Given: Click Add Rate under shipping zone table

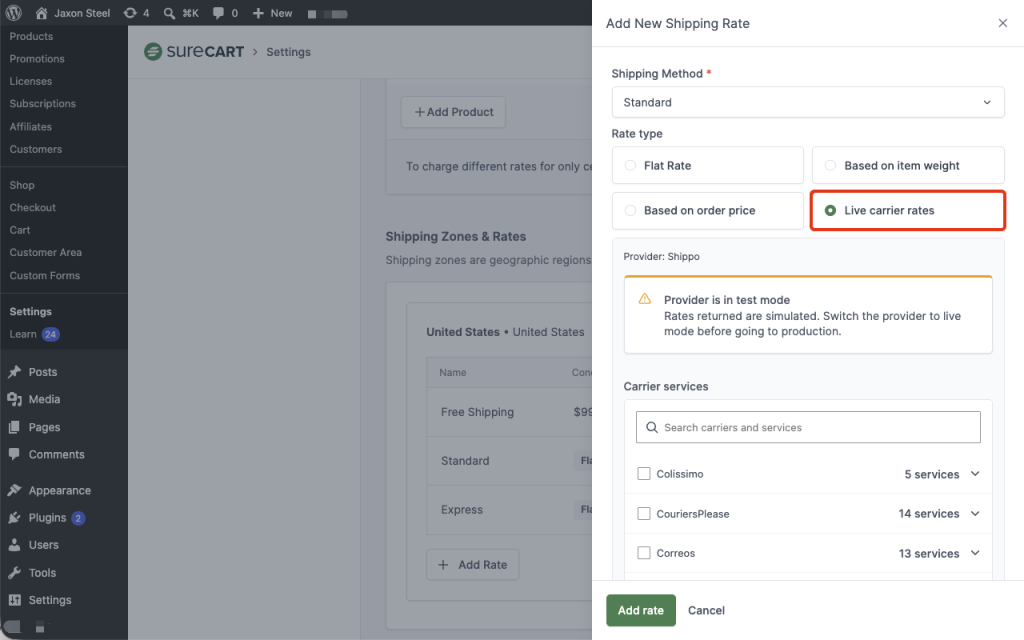Looking at the screenshot, I should pyautogui.click(x=473, y=565).
